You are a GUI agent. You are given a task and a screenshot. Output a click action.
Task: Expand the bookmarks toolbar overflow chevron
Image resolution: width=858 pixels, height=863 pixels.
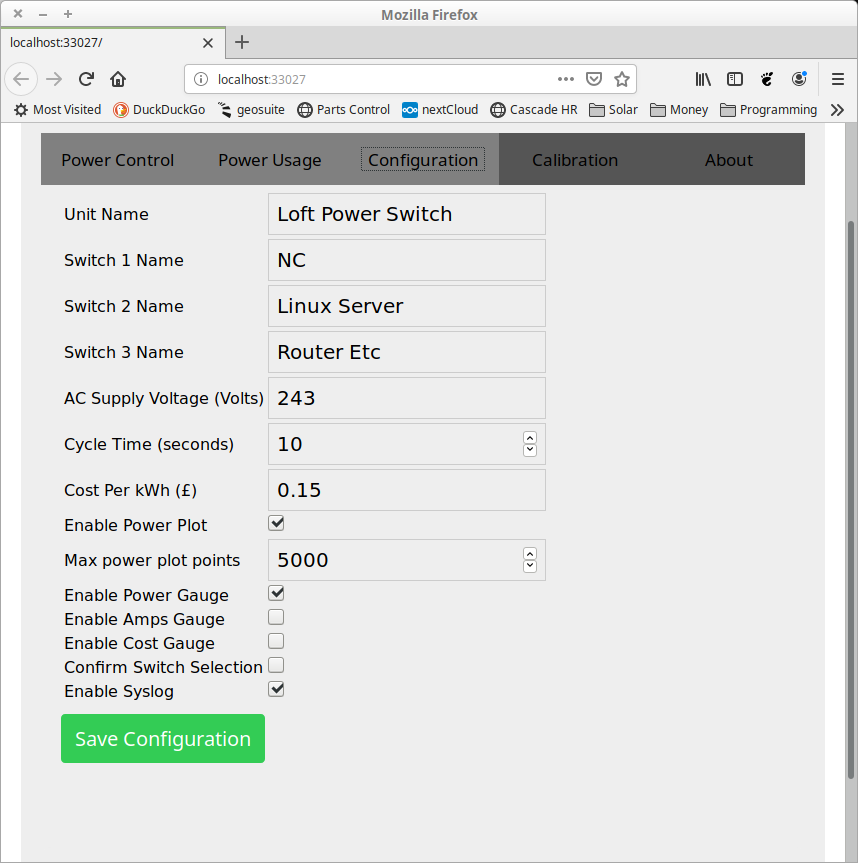(x=838, y=110)
